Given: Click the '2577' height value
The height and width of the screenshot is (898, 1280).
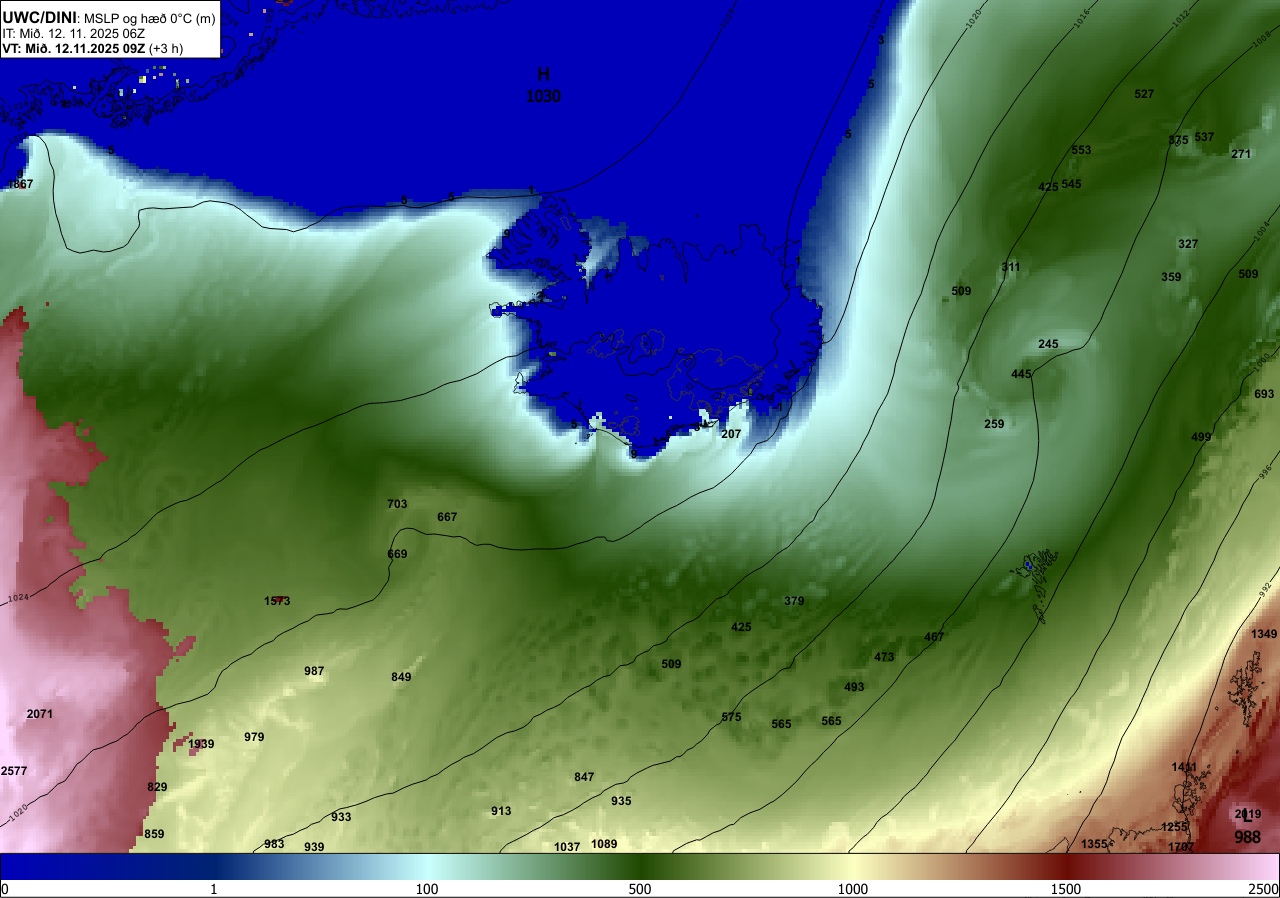Looking at the screenshot, I should (x=14, y=771).
